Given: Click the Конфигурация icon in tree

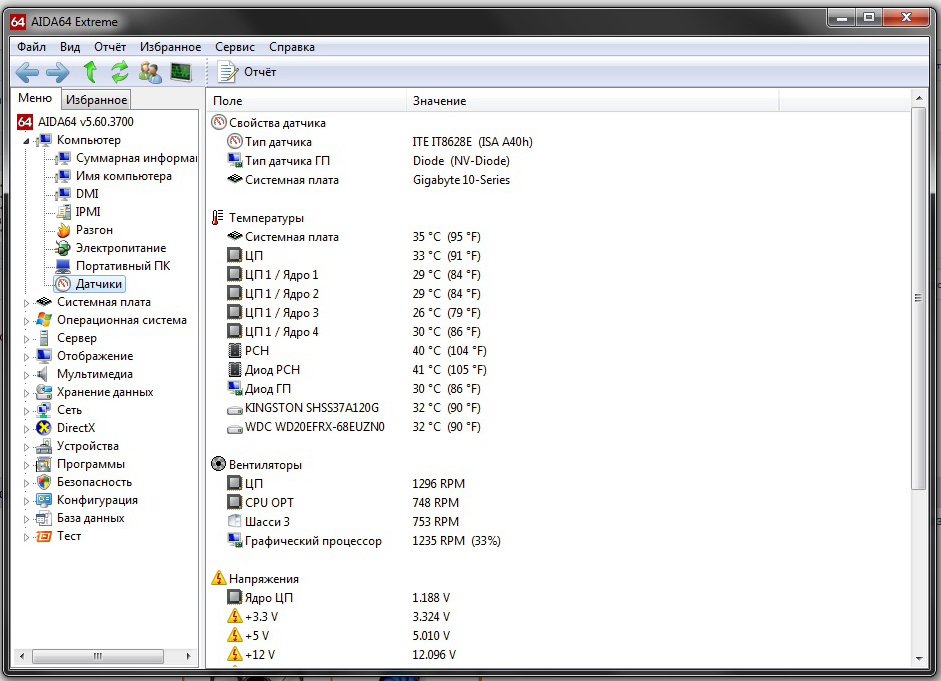Looking at the screenshot, I should [44, 500].
